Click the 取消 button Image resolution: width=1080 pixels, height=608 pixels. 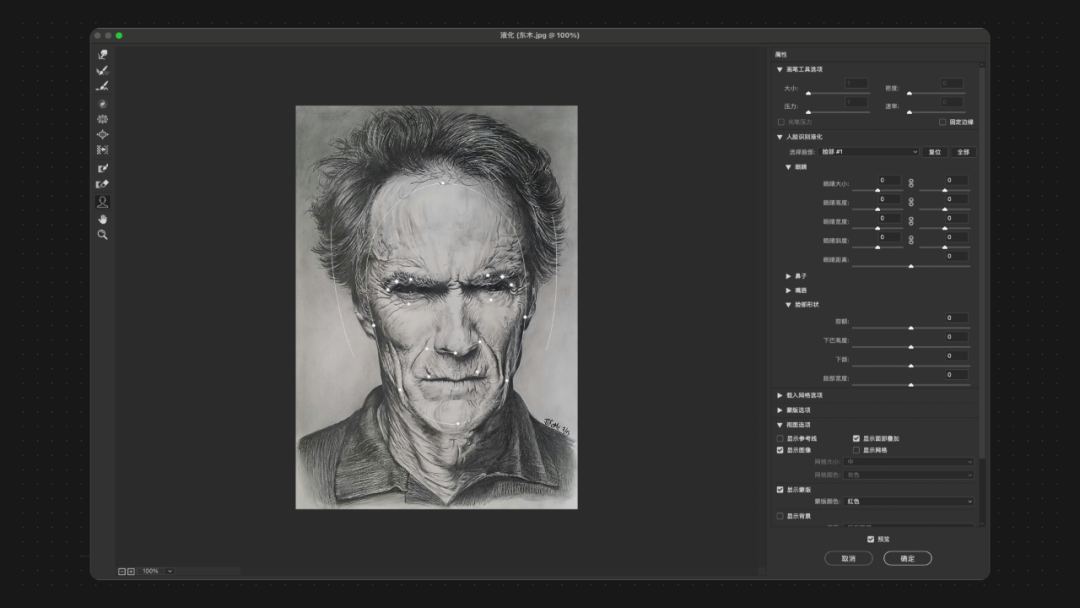tap(848, 558)
